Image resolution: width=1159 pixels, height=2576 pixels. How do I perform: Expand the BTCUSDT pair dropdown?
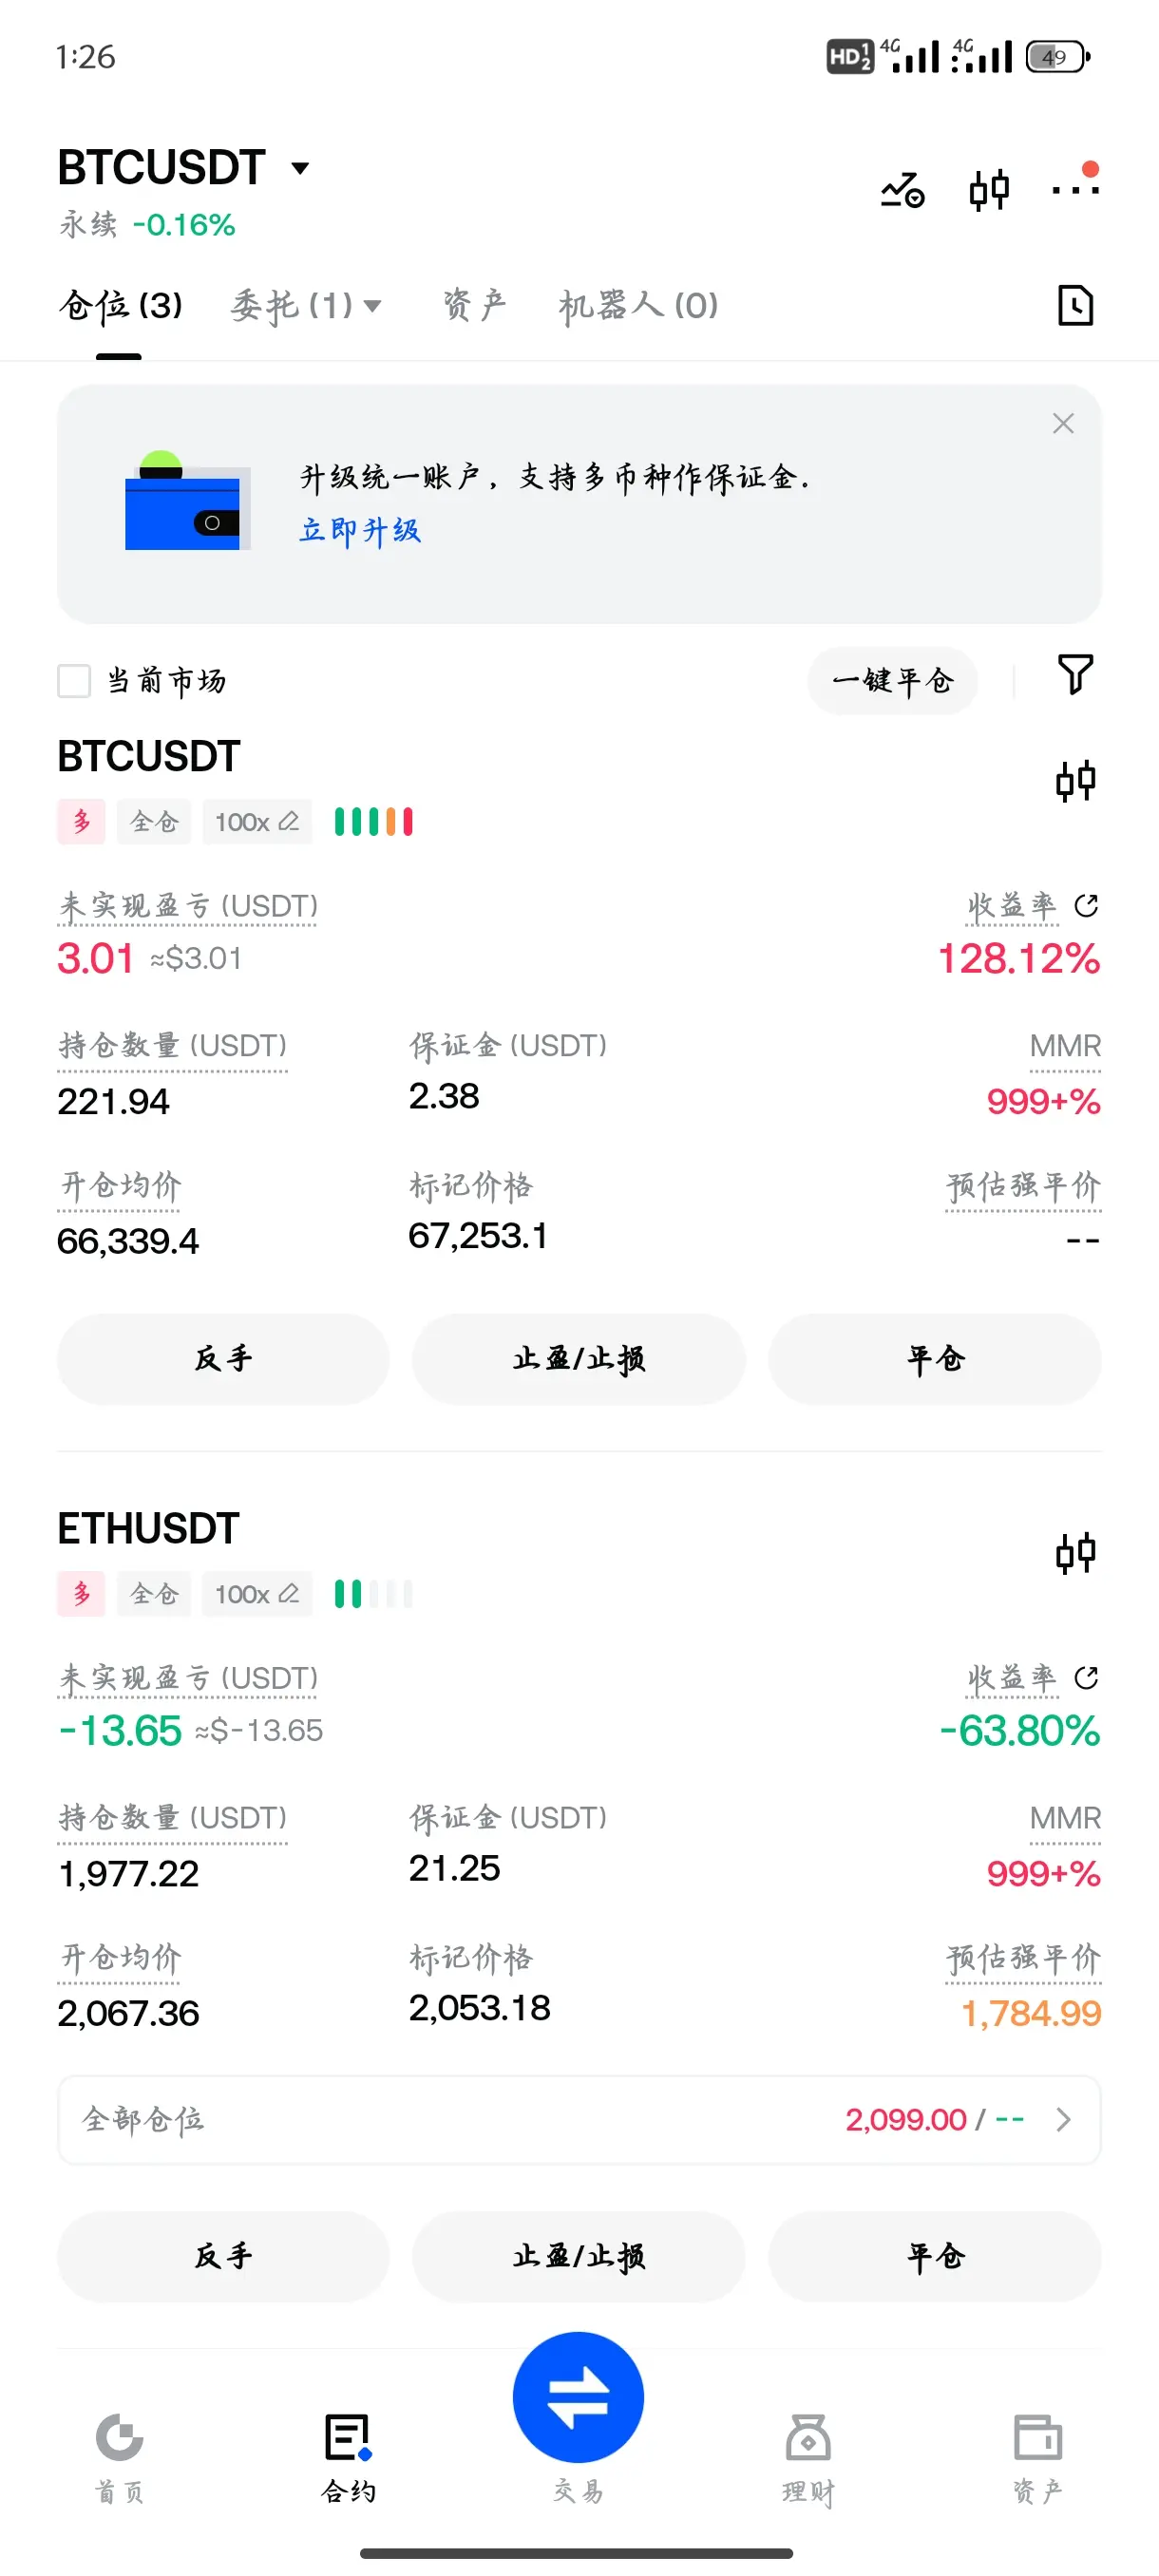[300, 168]
